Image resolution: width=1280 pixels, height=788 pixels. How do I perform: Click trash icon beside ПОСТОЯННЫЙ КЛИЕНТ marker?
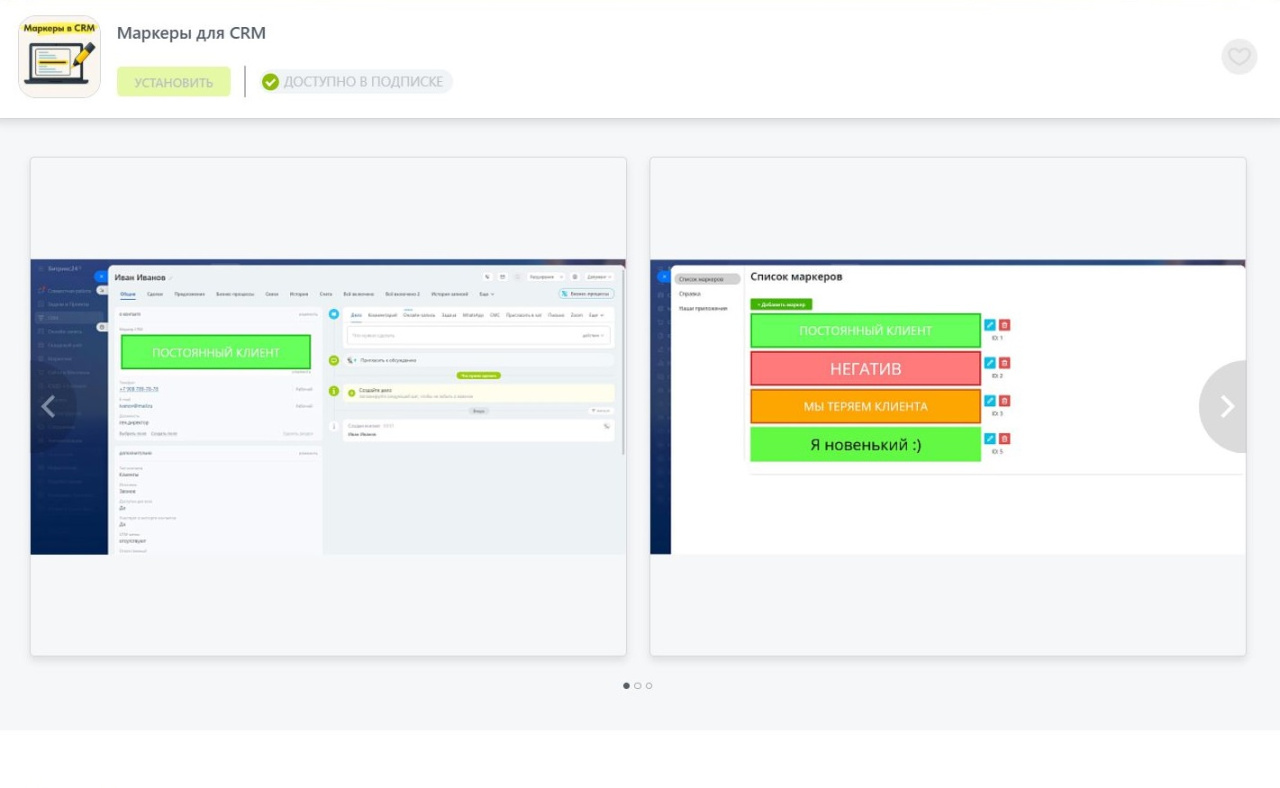click(1004, 325)
